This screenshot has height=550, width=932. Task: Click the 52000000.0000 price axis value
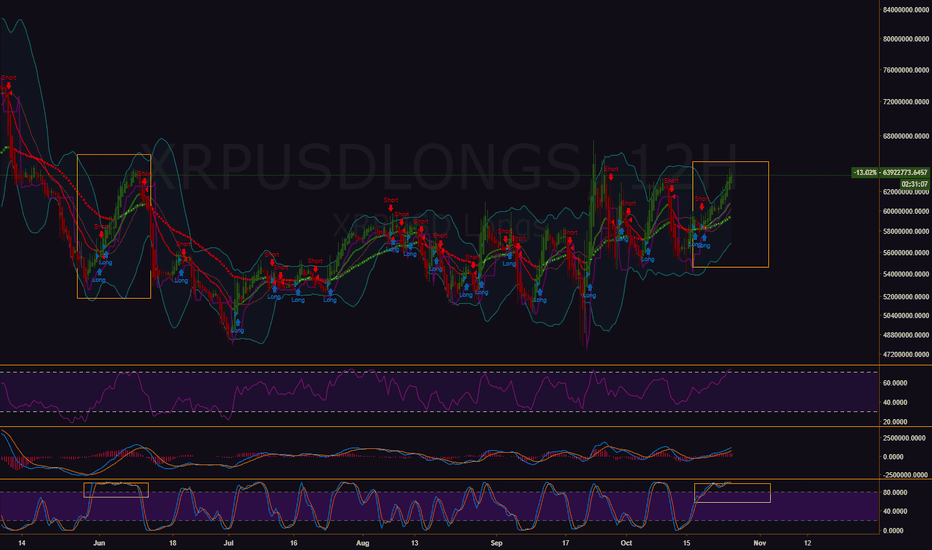[x=906, y=297]
